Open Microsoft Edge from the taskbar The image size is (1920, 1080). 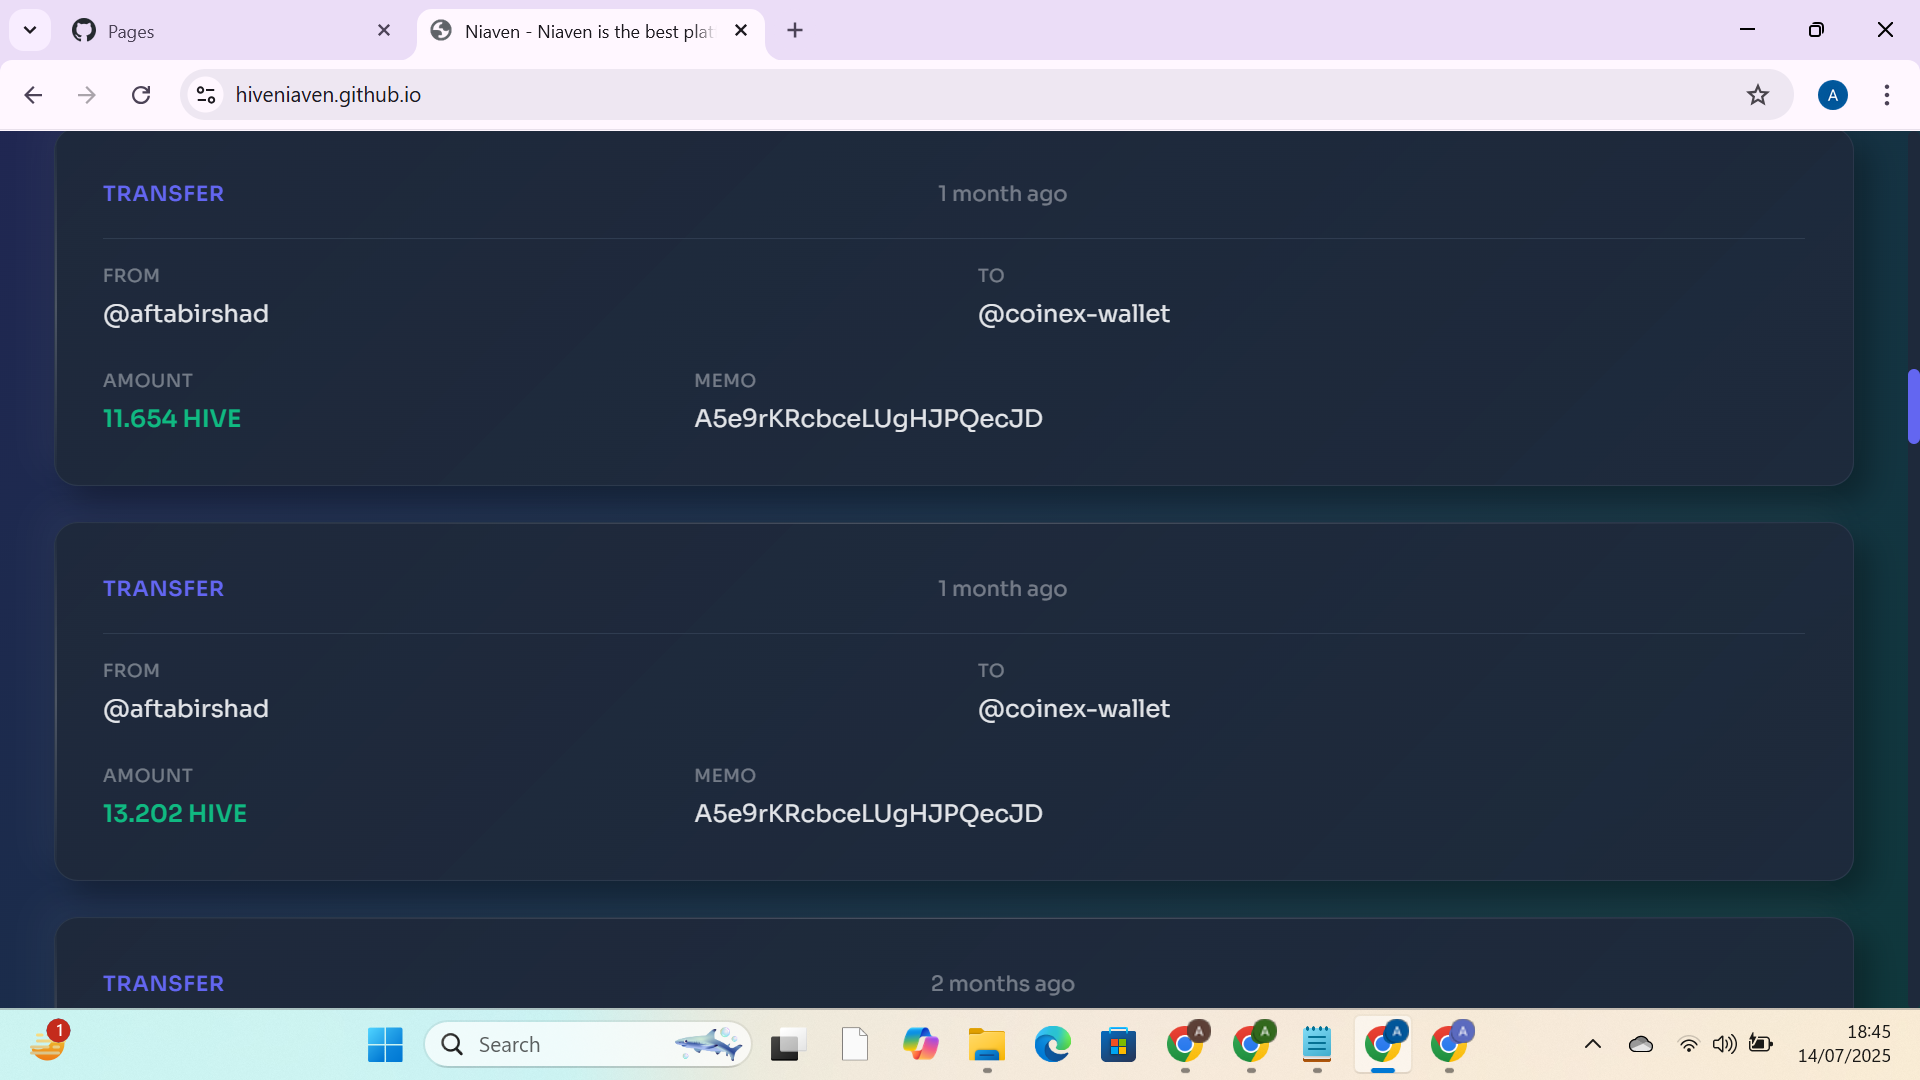click(1052, 1045)
